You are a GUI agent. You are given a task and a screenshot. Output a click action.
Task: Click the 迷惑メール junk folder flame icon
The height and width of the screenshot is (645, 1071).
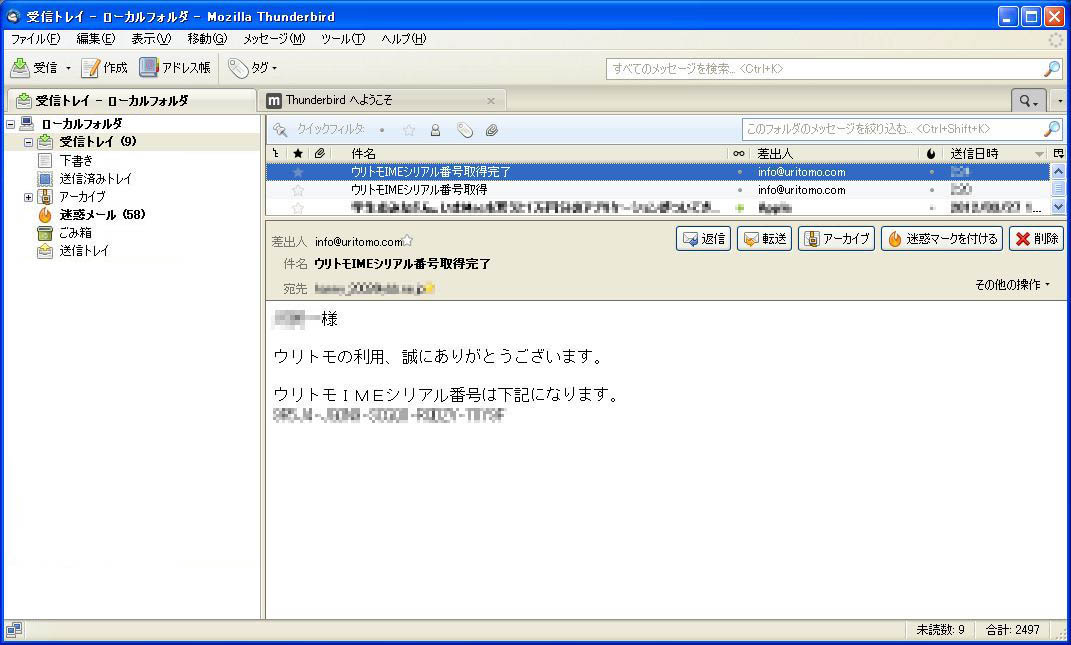45,215
